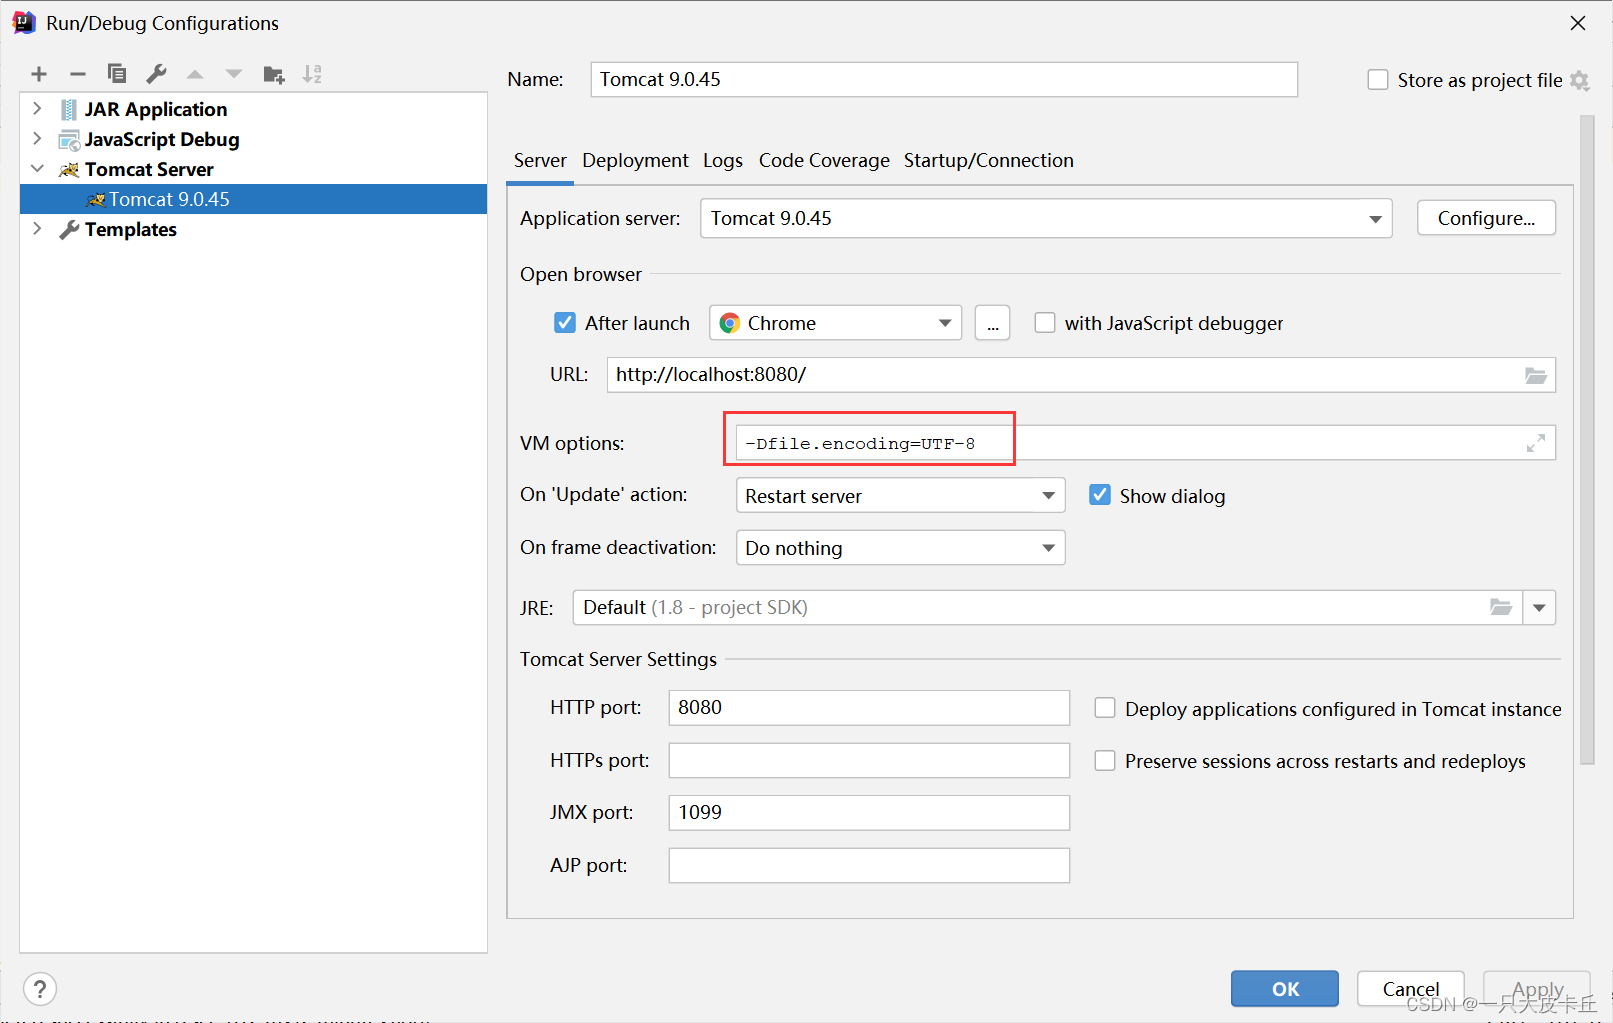This screenshot has height=1023, width=1613.
Task: Create a new folder for configurations
Action: [274, 74]
